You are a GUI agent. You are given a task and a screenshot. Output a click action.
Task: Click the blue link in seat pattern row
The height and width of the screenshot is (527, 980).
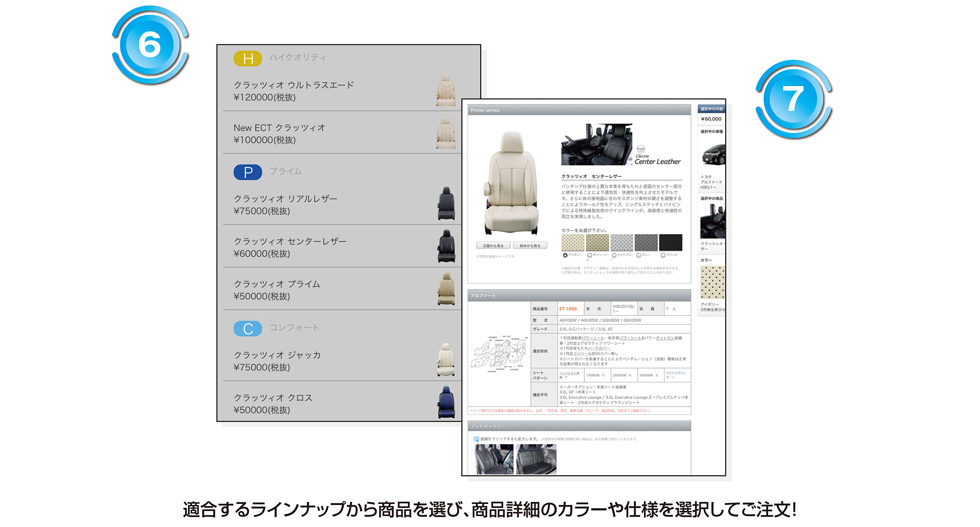pyautogui.click(x=676, y=375)
